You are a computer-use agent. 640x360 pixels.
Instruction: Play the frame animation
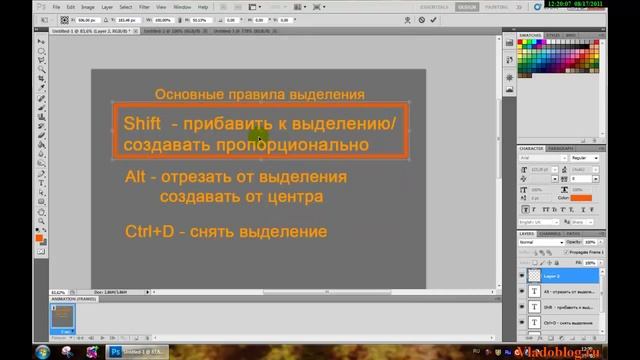click(x=102, y=338)
